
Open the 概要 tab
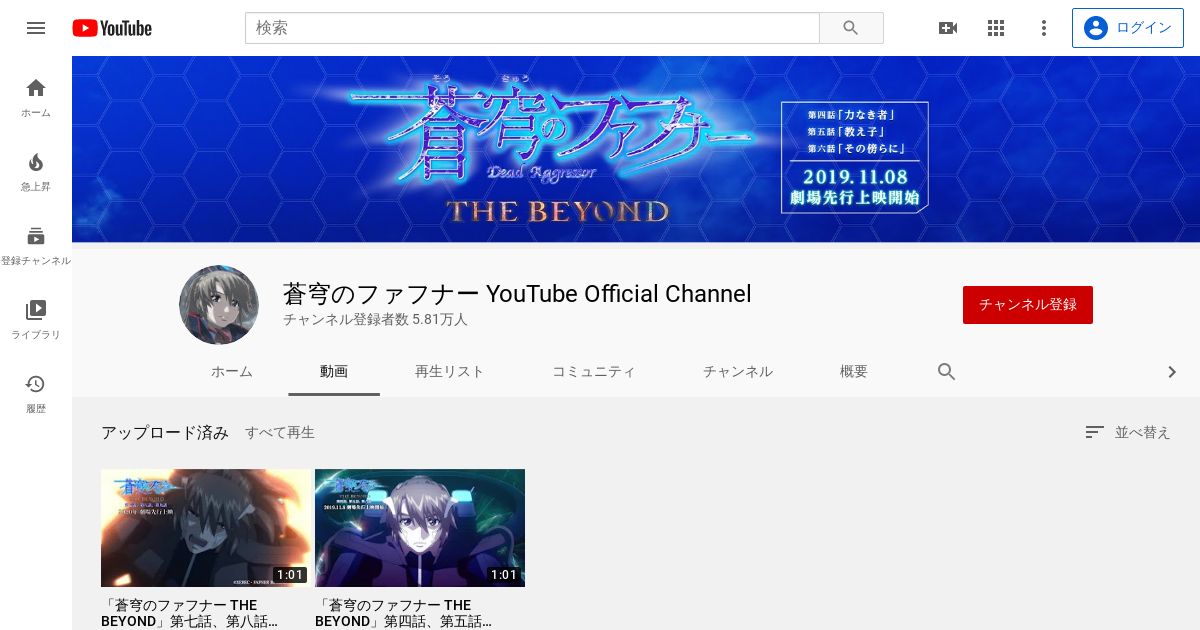tap(854, 372)
